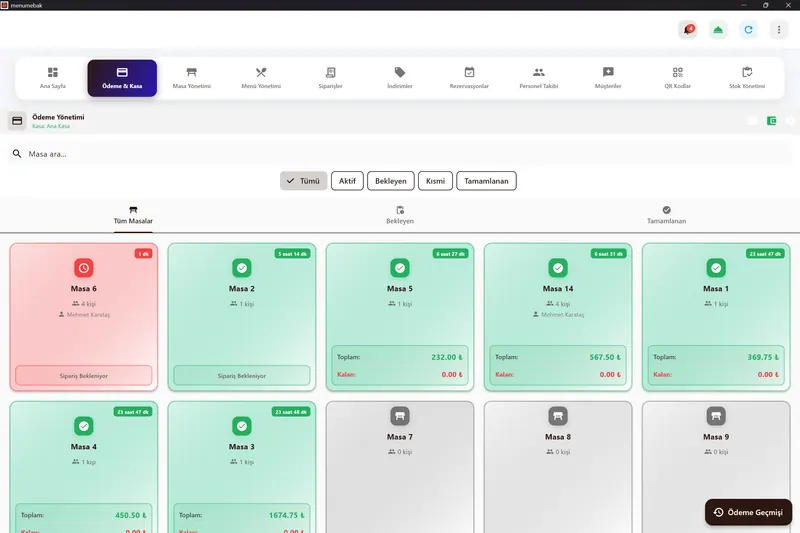Select the Bekleyen filter chip
Image resolution: width=800 pixels, height=533 pixels.
[390, 181]
